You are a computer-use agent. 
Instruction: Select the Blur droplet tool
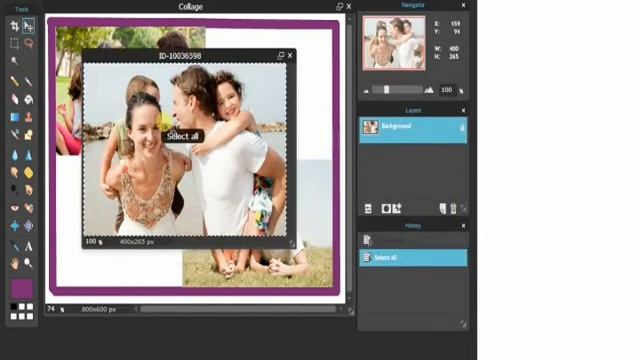15,155
